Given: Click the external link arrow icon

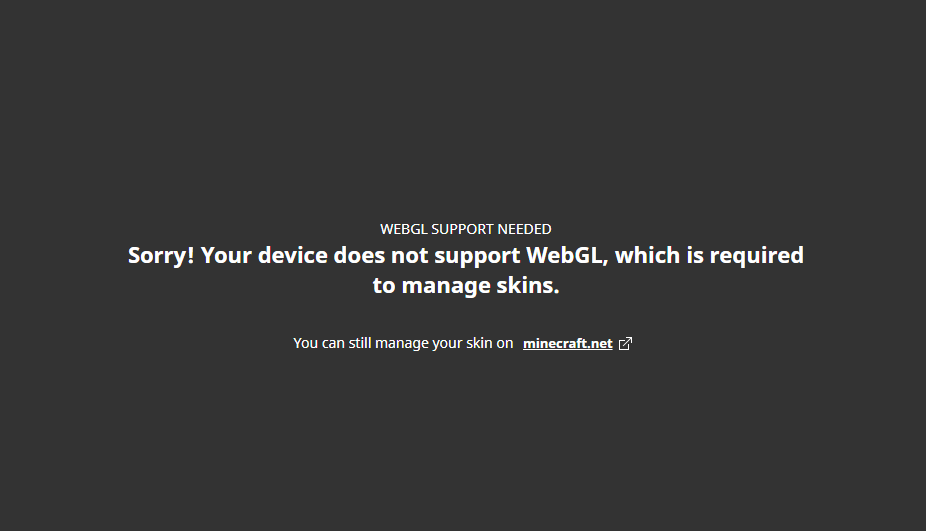Looking at the screenshot, I should [x=626, y=344].
